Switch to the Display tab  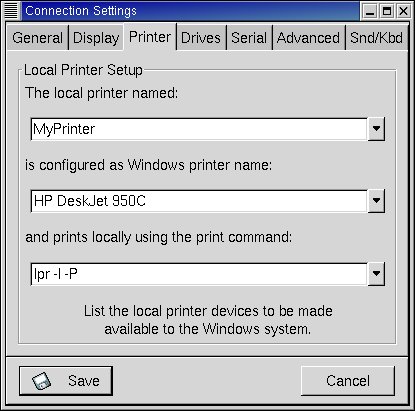point(96,38)
